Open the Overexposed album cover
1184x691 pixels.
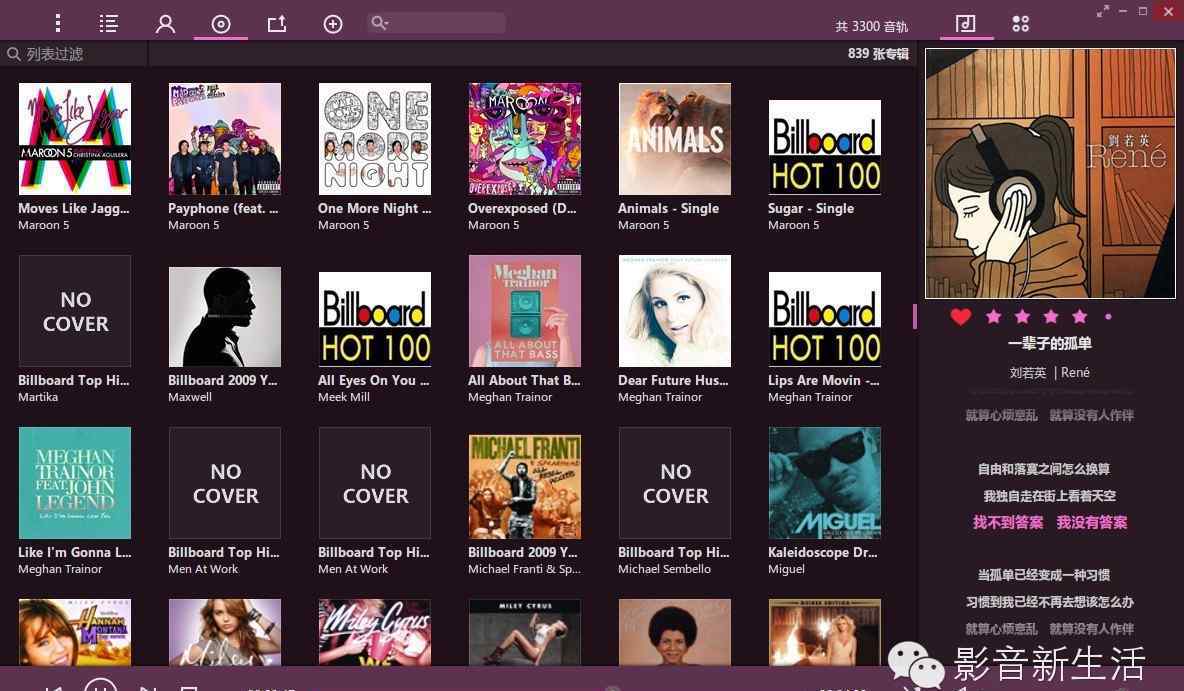point(525,139)
